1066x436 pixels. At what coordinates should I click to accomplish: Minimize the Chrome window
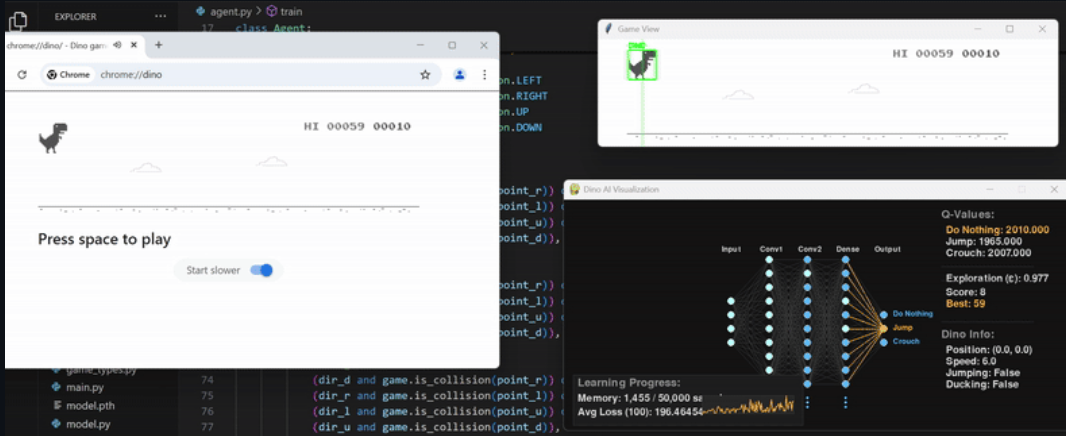coord(420,46)
